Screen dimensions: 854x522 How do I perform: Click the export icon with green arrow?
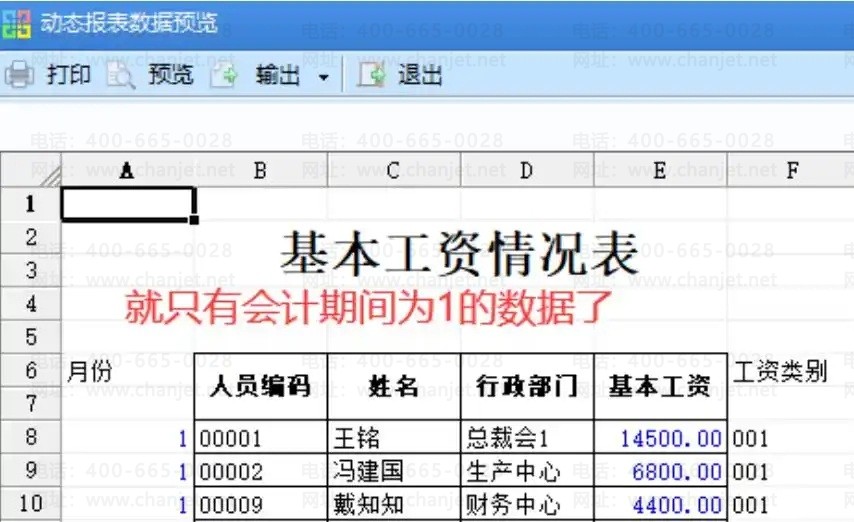[x=224, y=75]
